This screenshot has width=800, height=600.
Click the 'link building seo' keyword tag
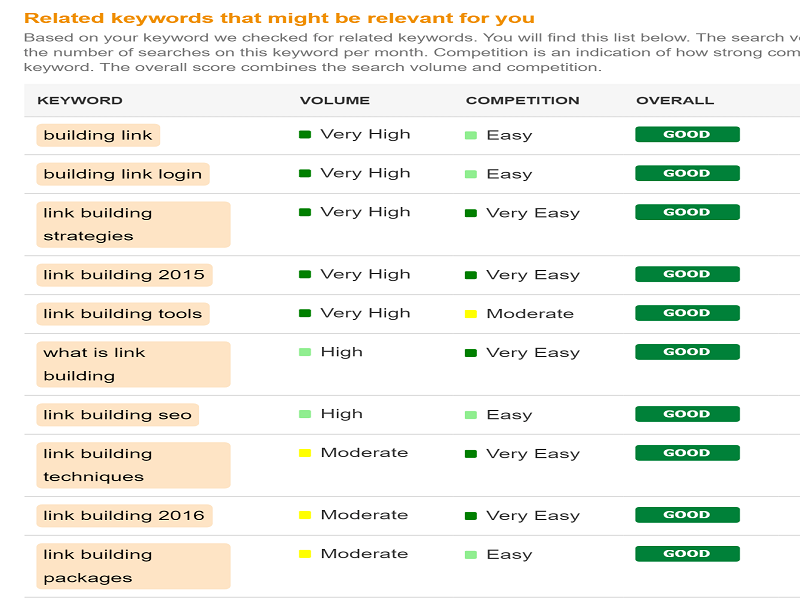117,414
